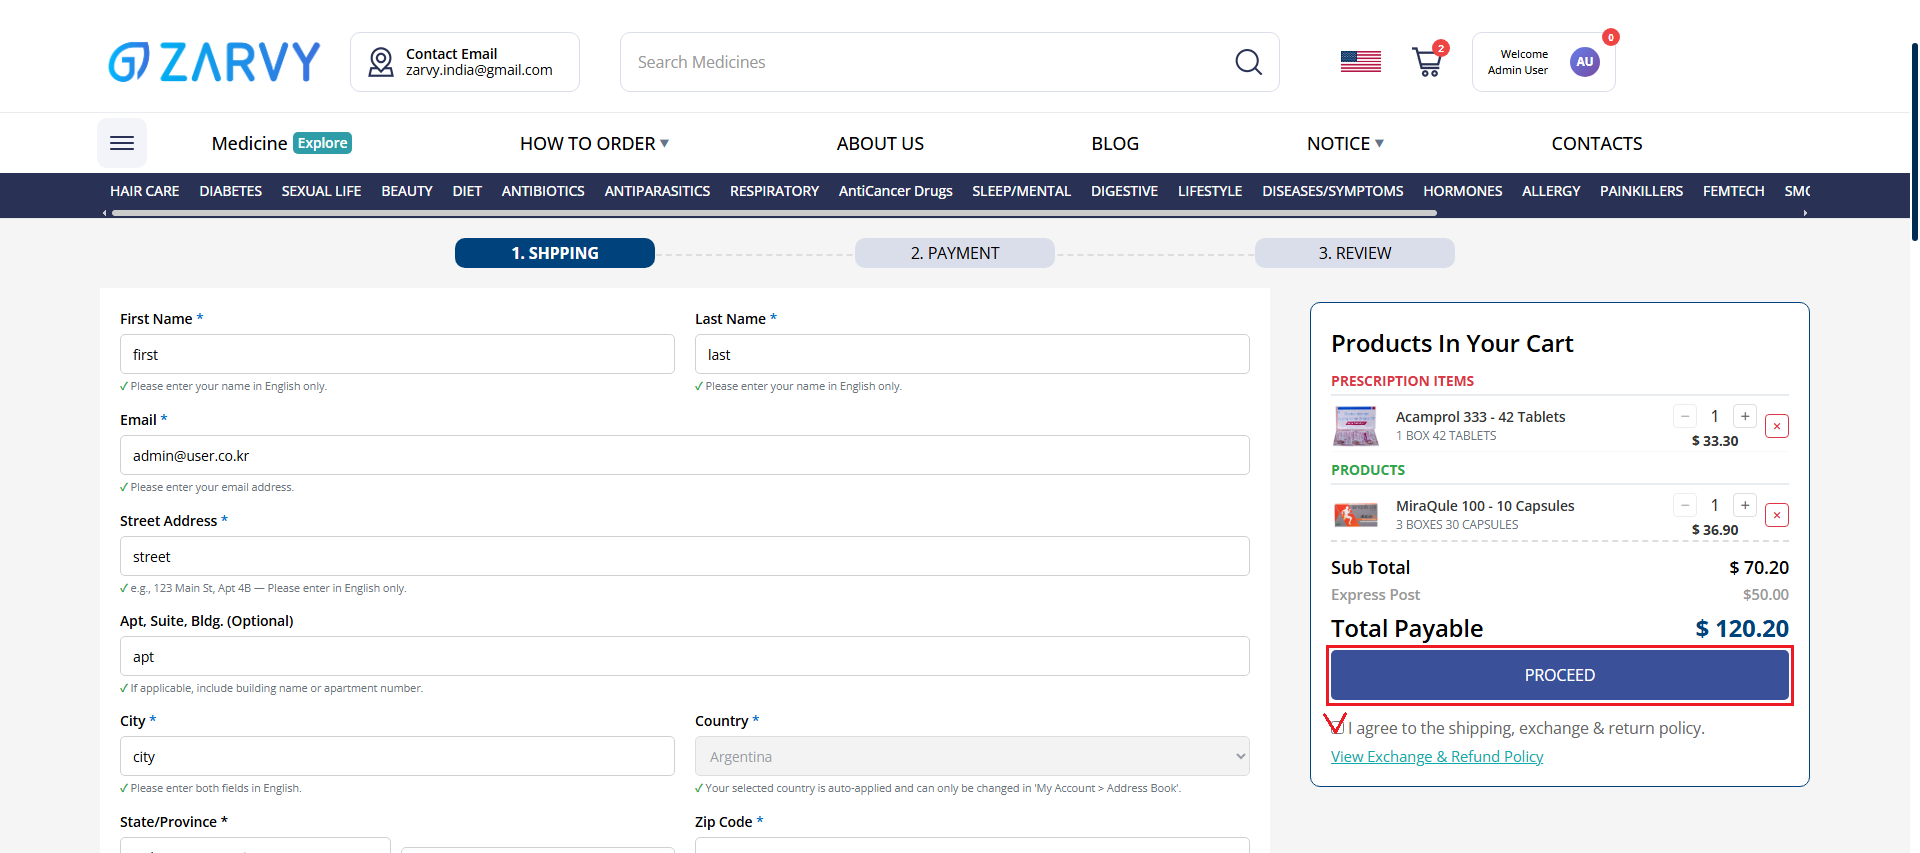Click the Medicine Explore button

click(282, 143)
